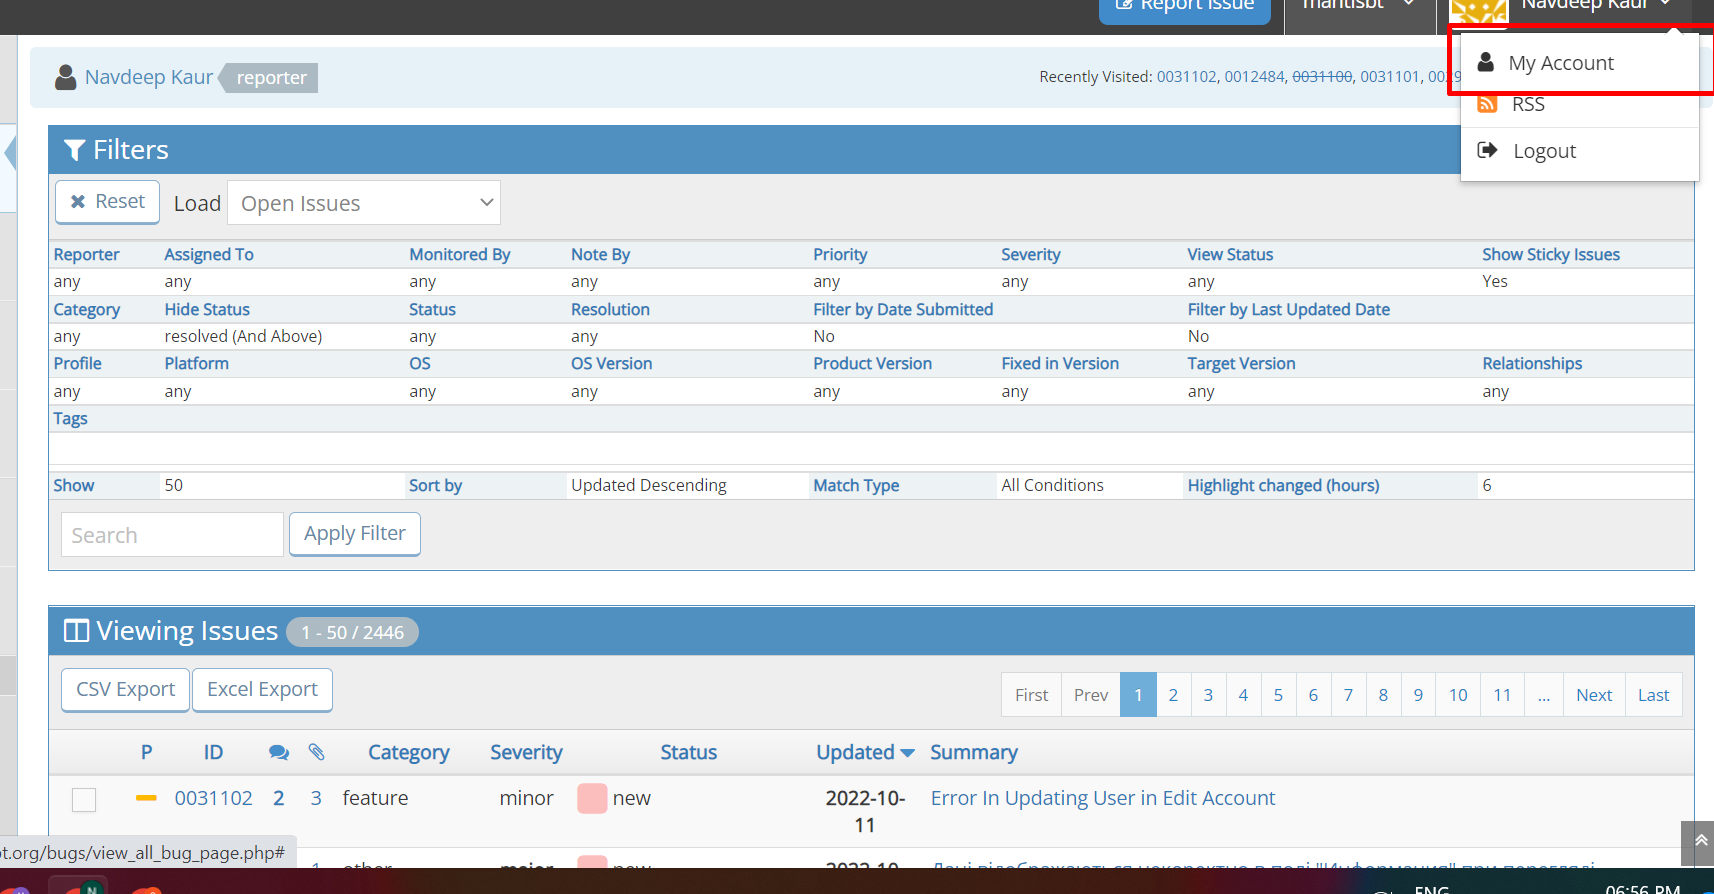Click the attachments paperclip column icon
Screen dimensions: 1714x894
coord(316,753)
